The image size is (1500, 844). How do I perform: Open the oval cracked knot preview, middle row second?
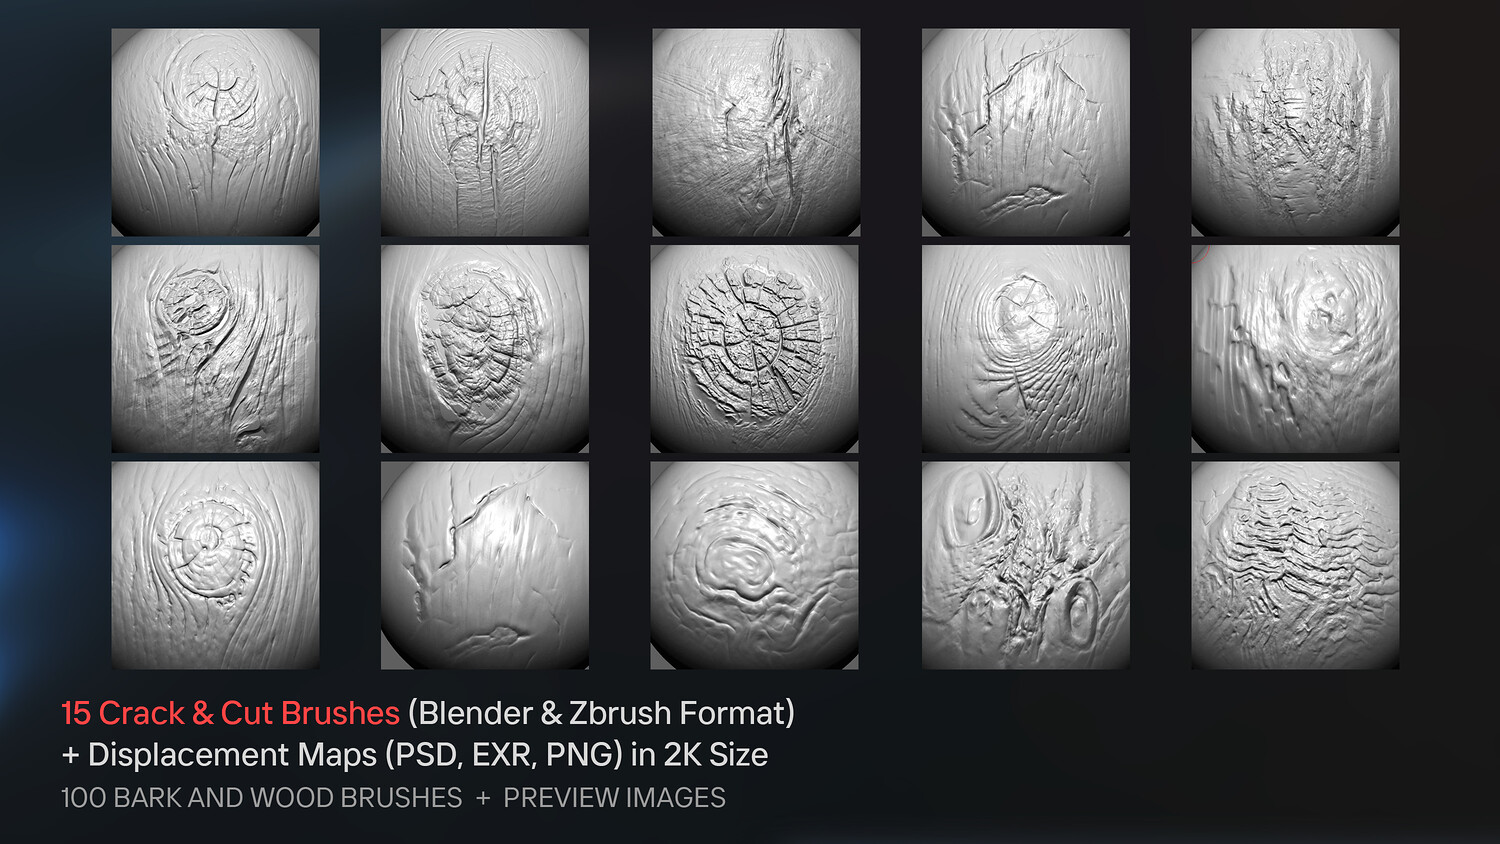pyautogui.click(x=485, y=349)
